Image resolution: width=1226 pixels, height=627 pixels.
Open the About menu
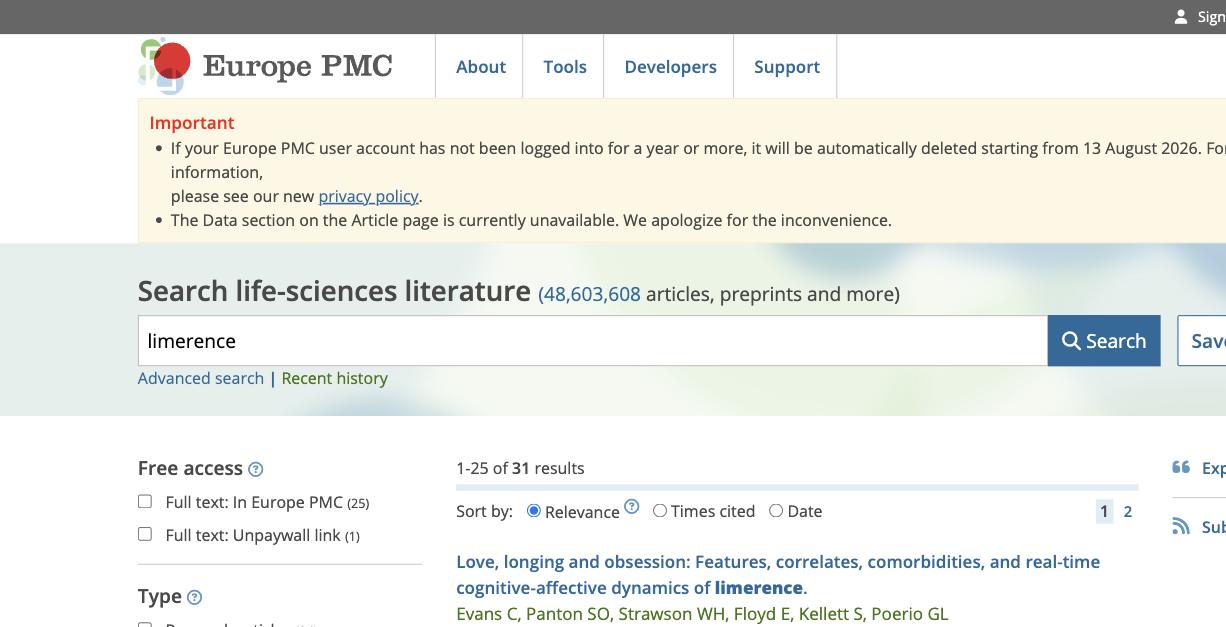tap(481, 67)
